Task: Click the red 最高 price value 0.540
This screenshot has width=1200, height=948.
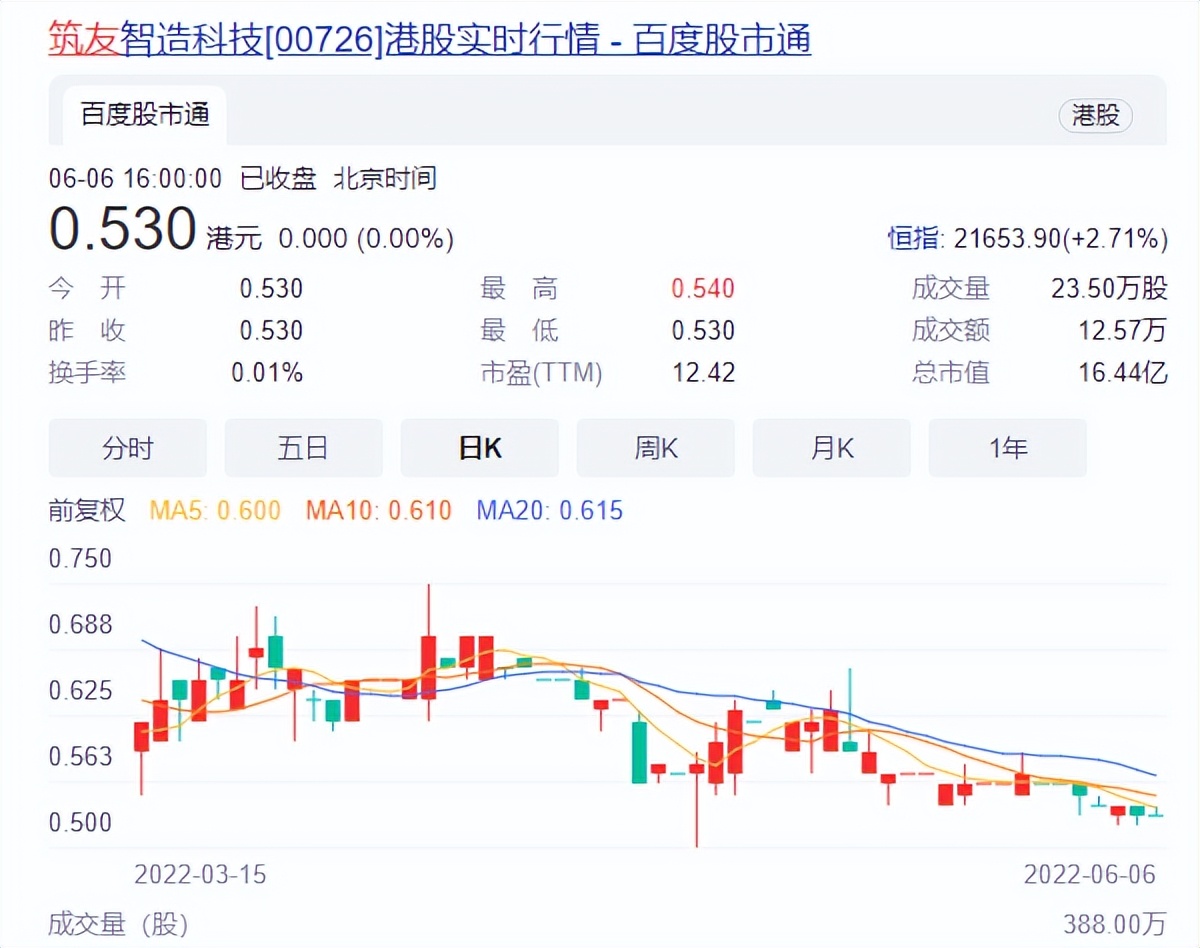Action: click(x=700, y=288)
